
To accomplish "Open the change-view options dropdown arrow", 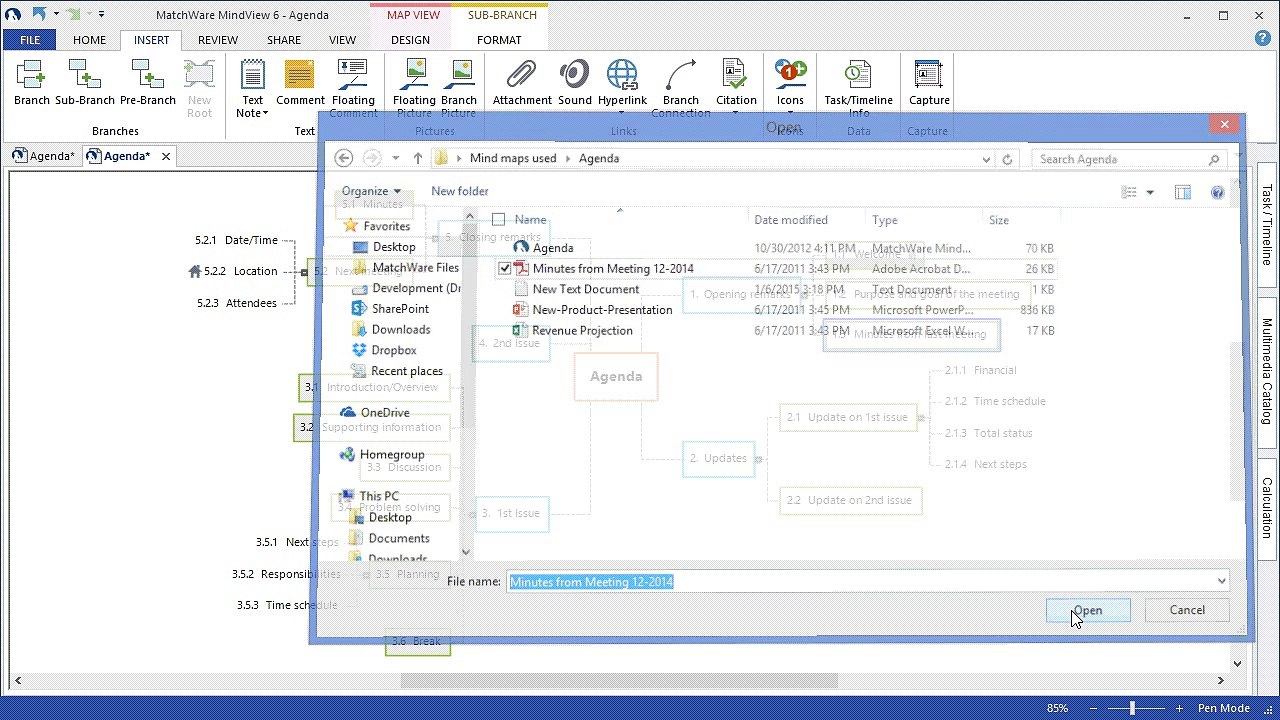I will pyautogui.click(x=1150, y=192).
